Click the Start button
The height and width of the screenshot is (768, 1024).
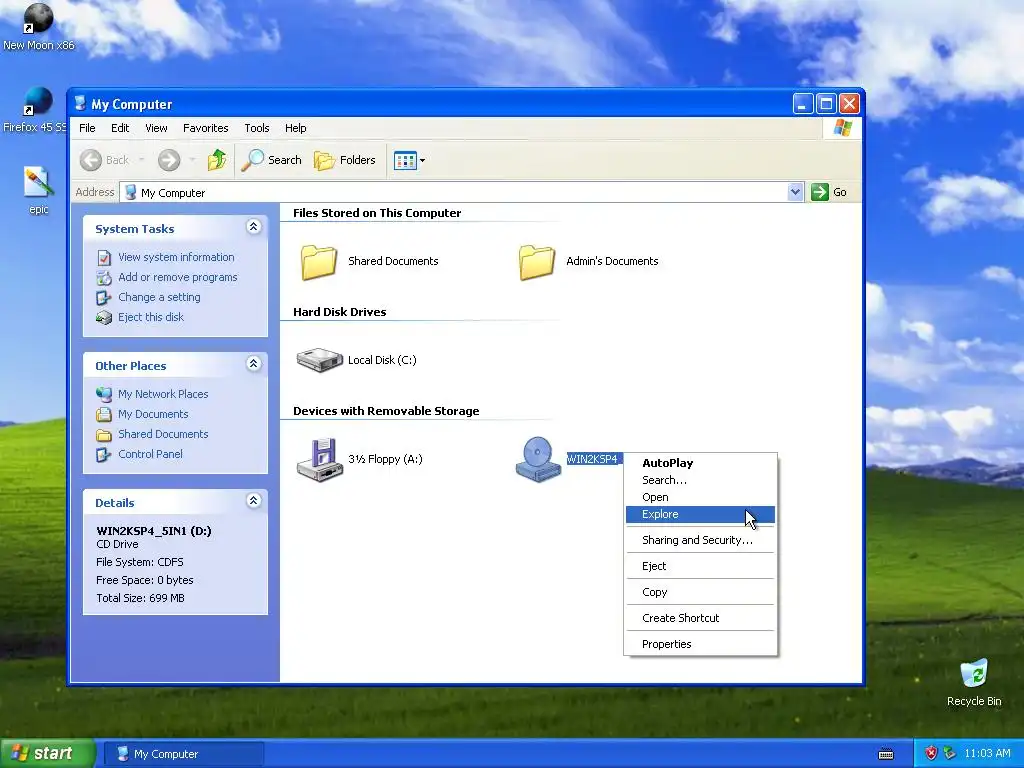point(48,754)
